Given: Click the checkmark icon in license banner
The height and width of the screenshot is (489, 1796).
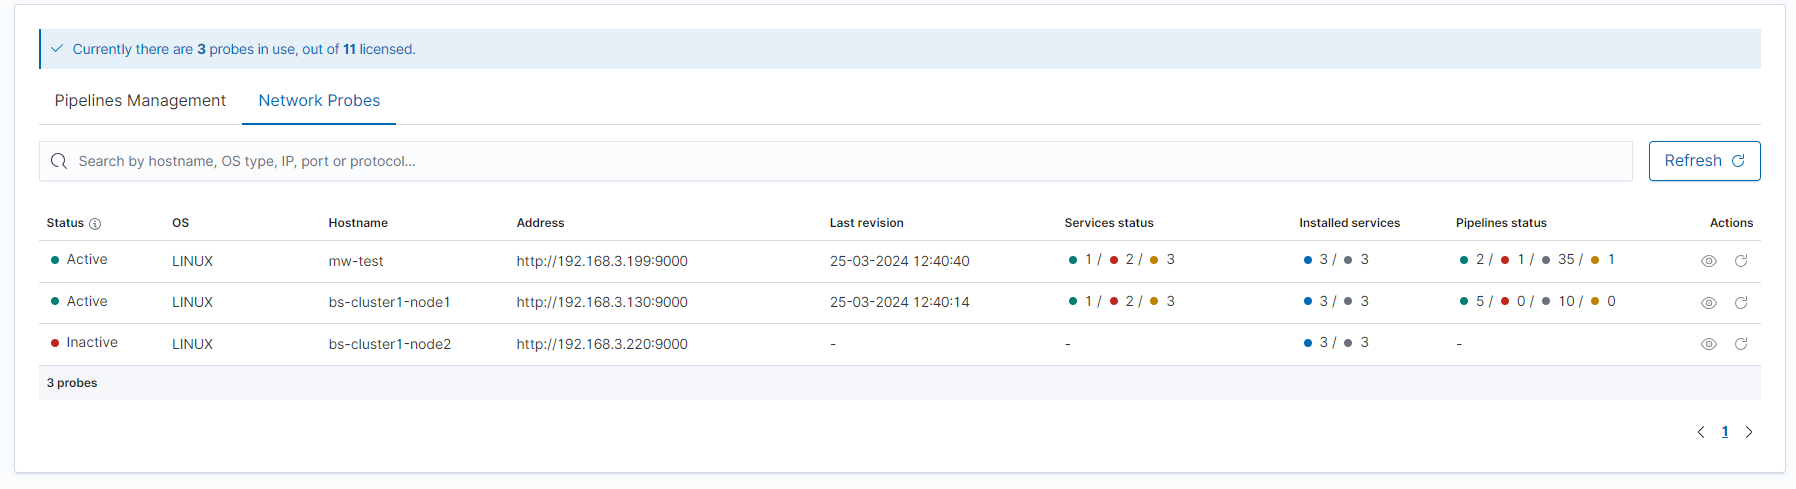Looking at the screenshot, I should coord(57,49).
